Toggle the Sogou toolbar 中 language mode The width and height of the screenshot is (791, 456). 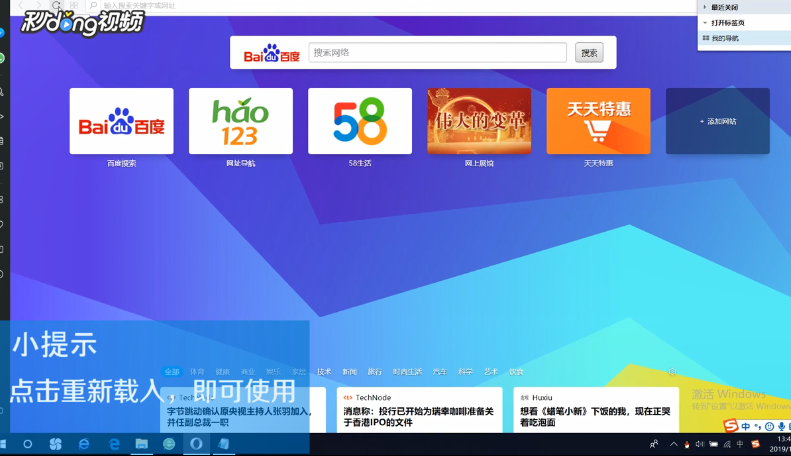[x=746, y=427]
